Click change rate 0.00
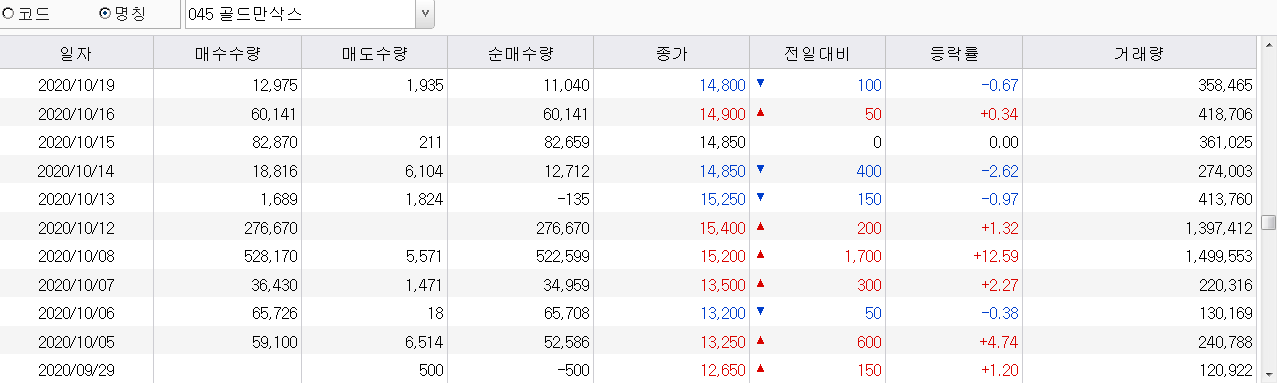 pos(1004,143)
